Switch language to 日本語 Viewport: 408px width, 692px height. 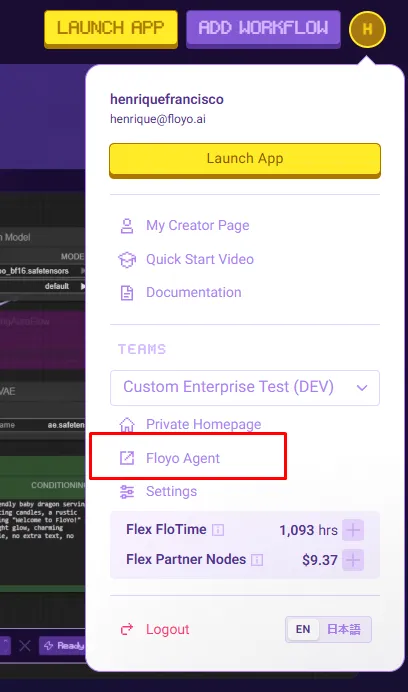(344, 629)
